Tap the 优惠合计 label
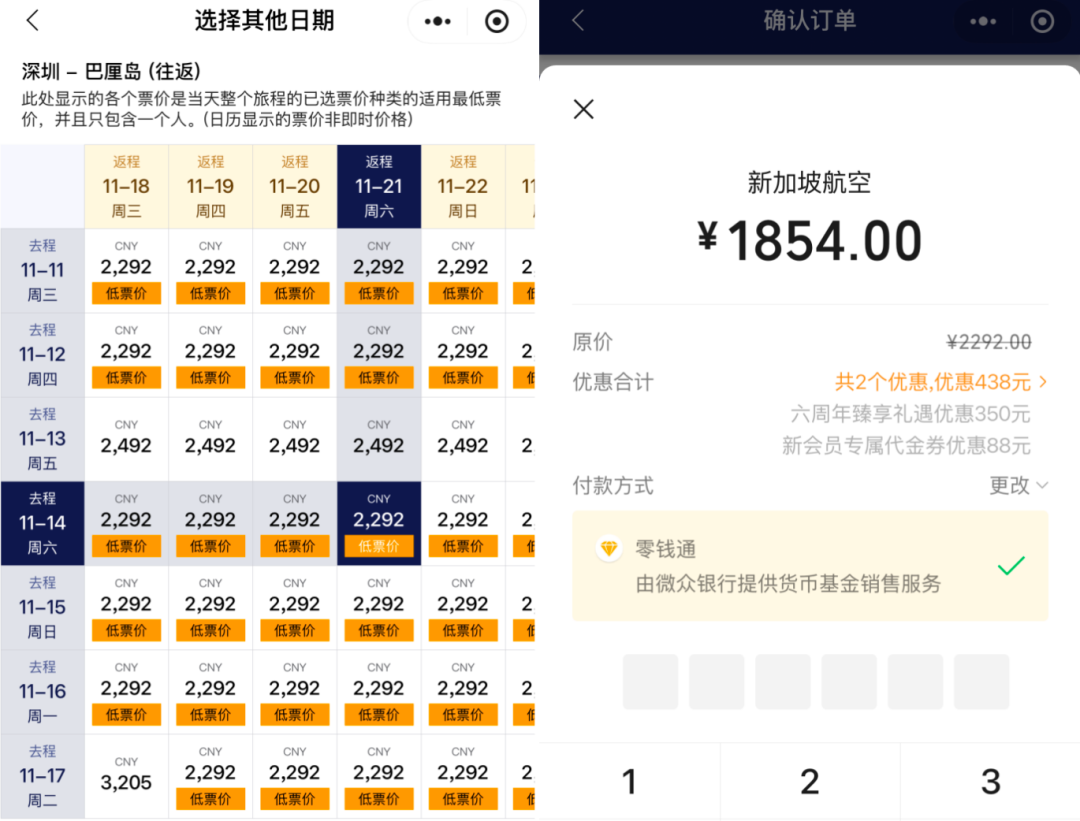 pos(613,382)
